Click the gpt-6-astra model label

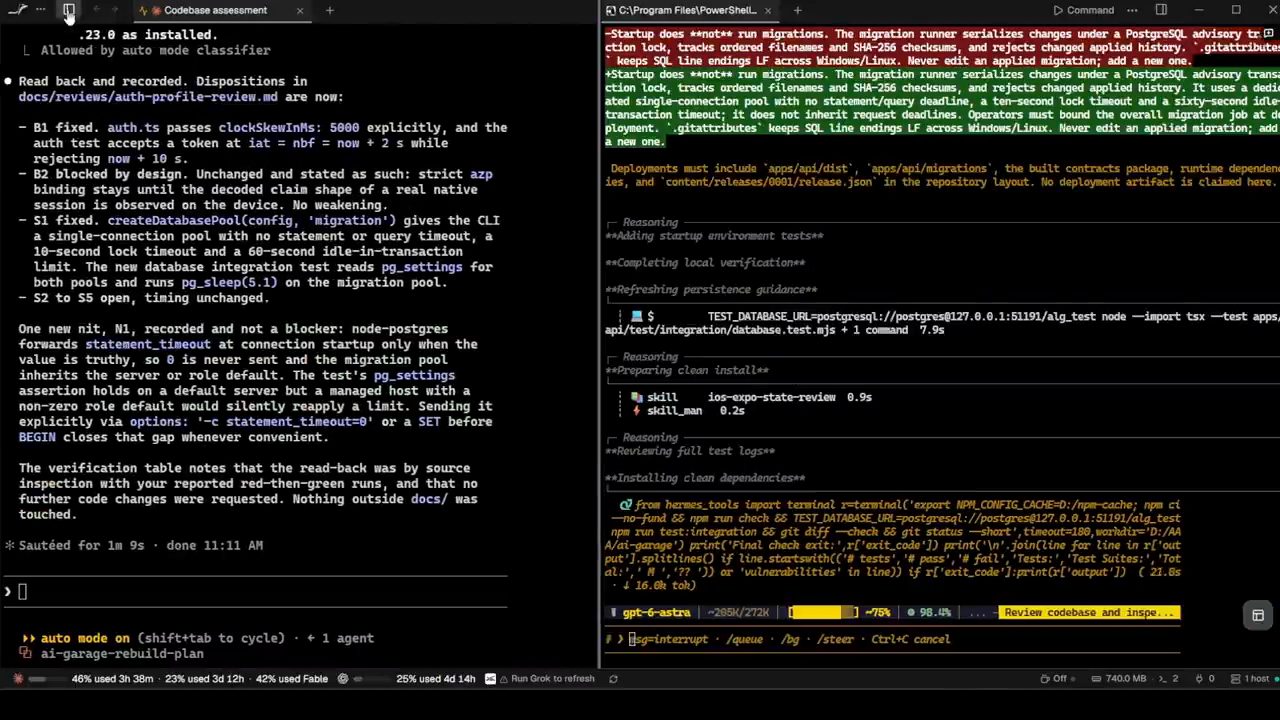pos(655,612)
